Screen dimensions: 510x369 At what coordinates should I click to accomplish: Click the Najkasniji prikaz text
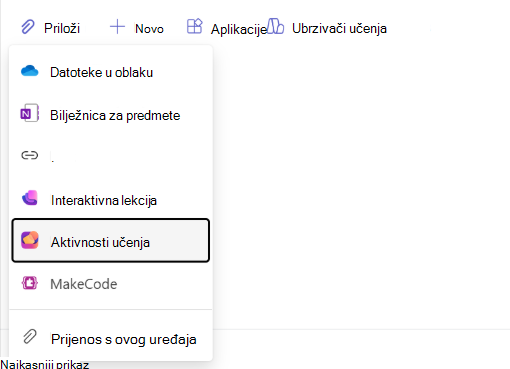pyautogui.click(x=45, y=364)
